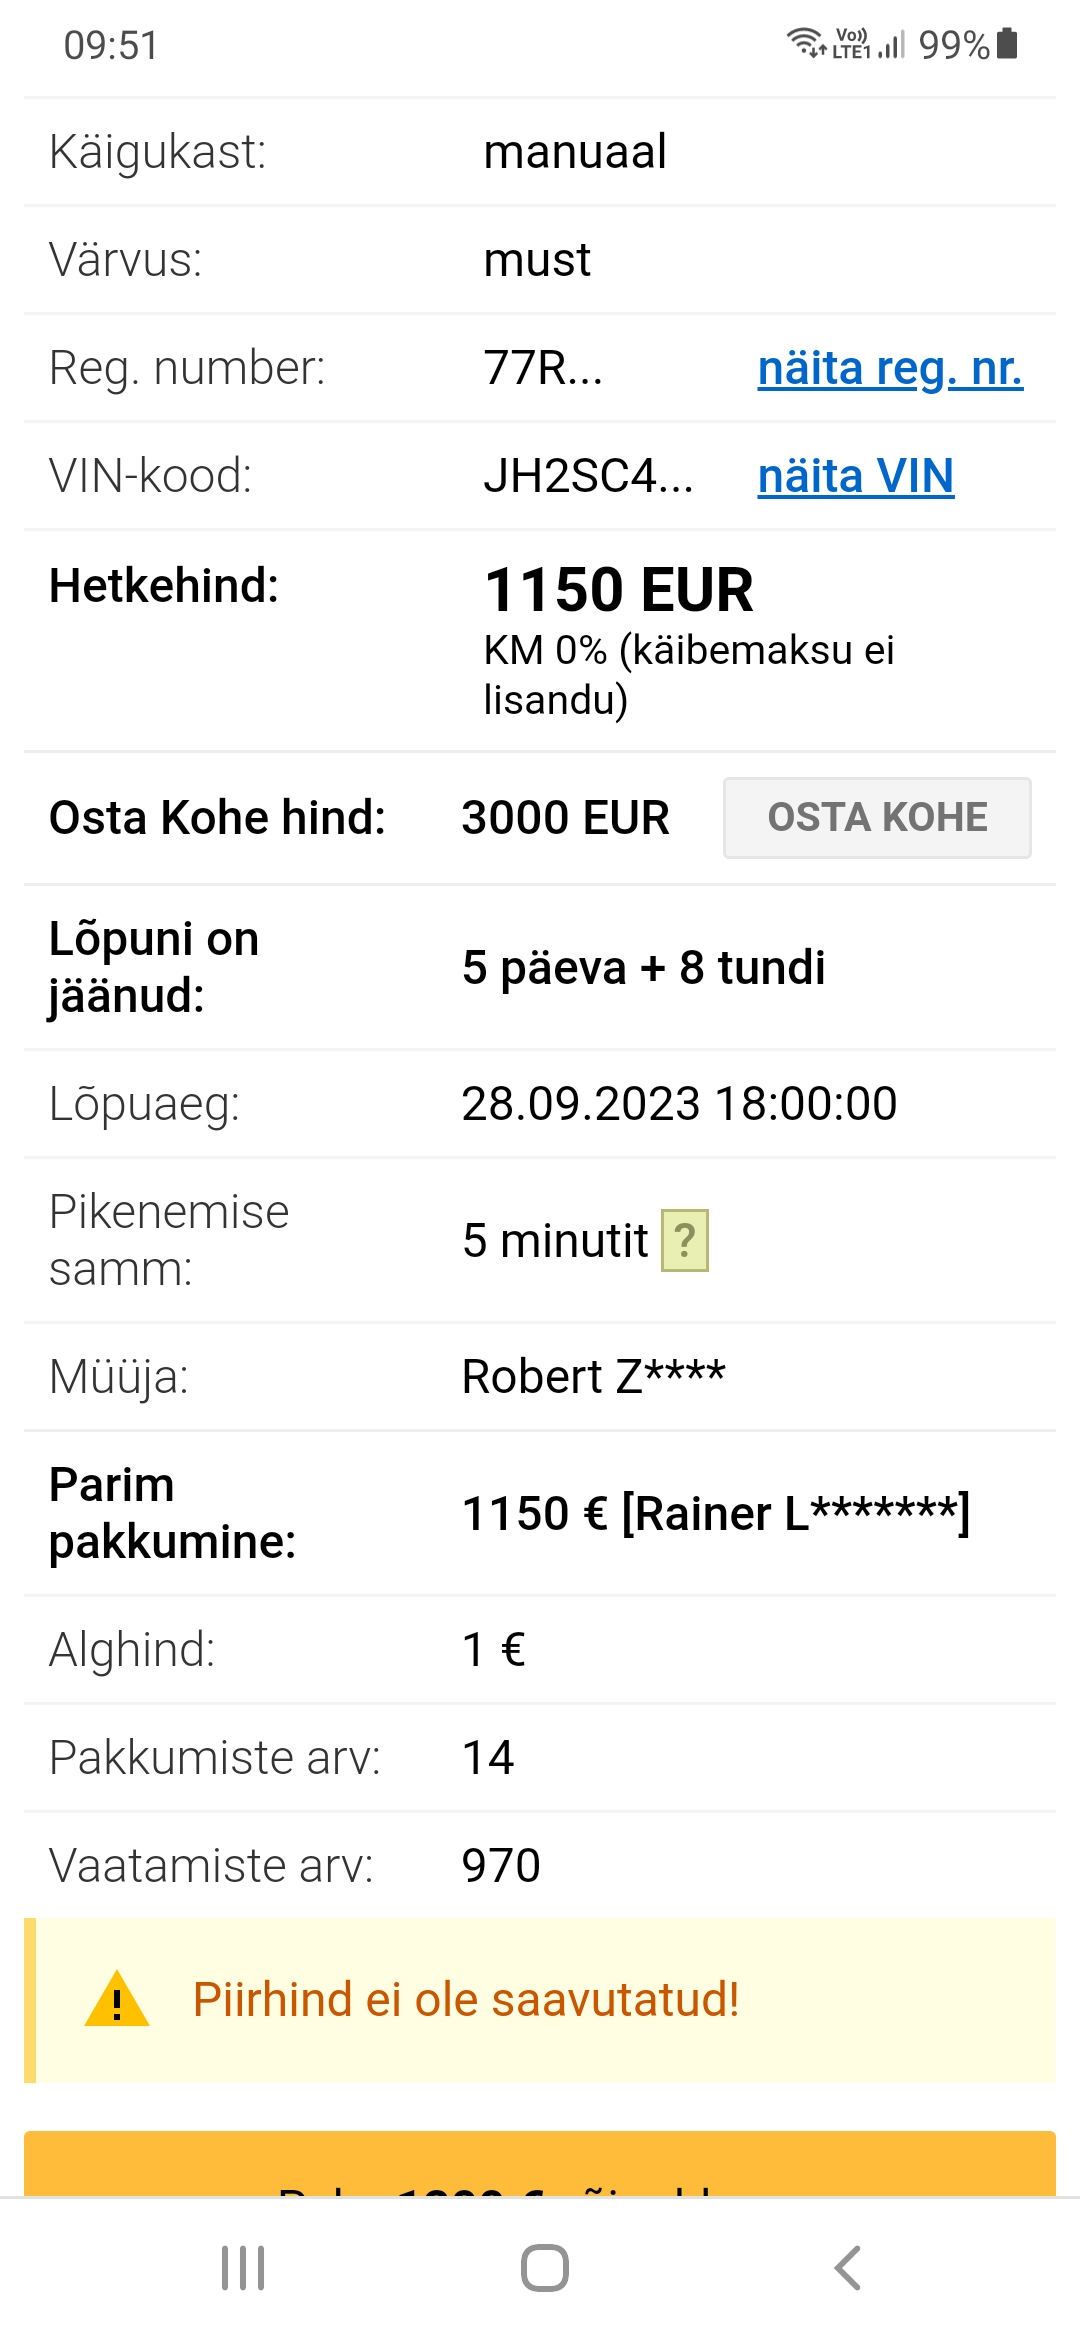1080x2340 pixels.
Task: Tap the end time 28.09.2023 18:00:00
Action: 679,1104
